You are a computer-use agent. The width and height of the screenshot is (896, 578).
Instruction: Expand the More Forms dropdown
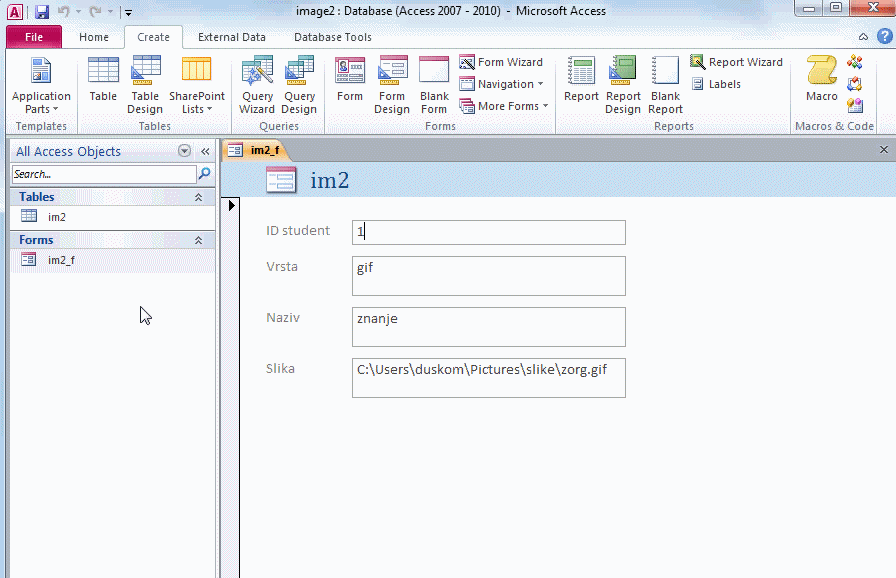pyautogui.click(x=504, y=106)
